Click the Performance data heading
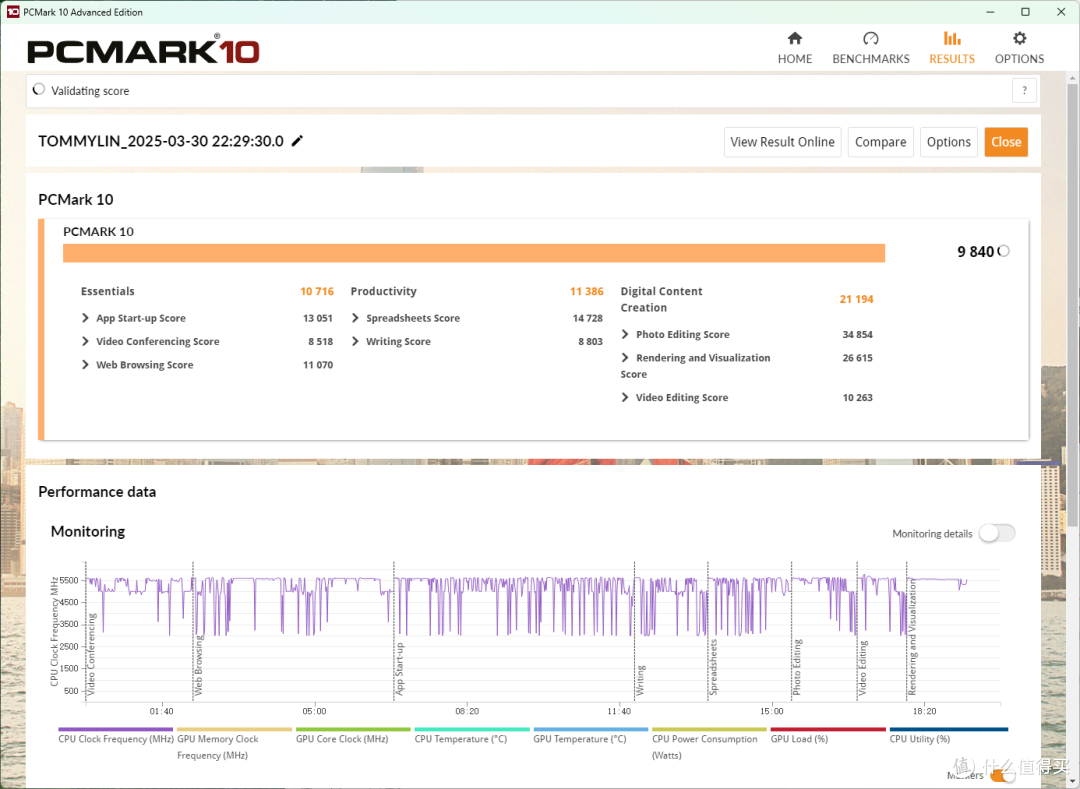Screen dimensions: 1080x789 click(97, 492)
